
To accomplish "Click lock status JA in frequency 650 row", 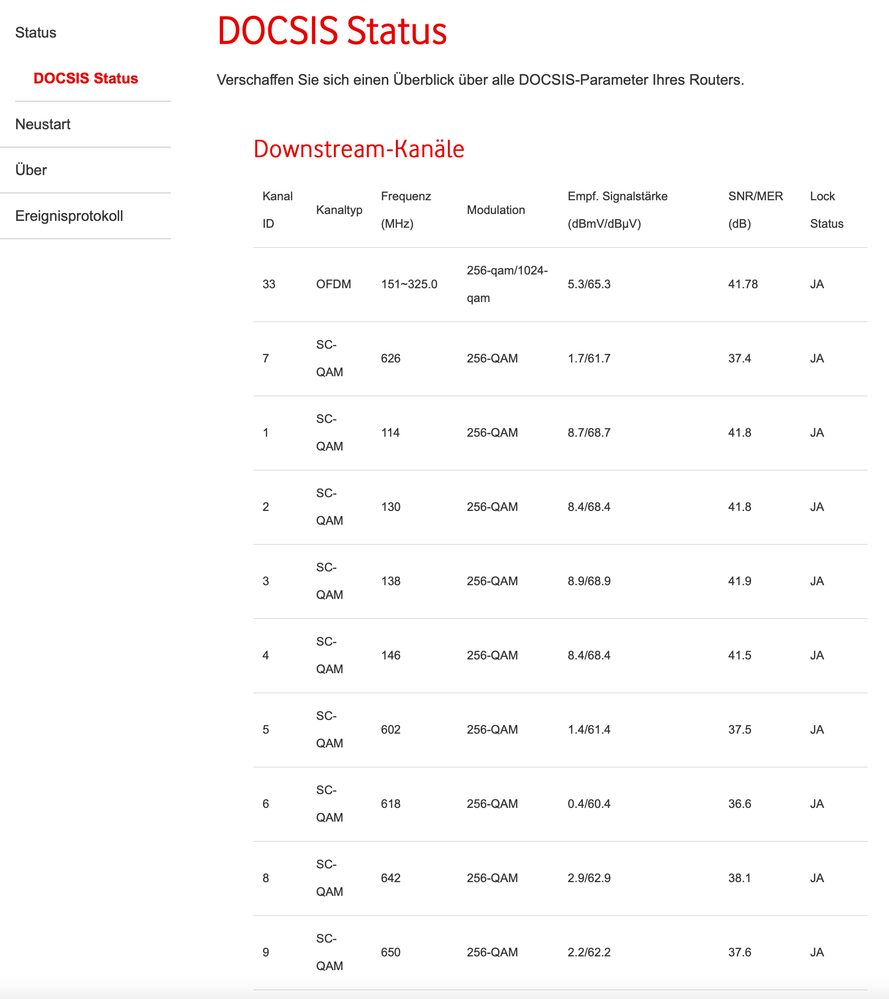I will (817, 952).
